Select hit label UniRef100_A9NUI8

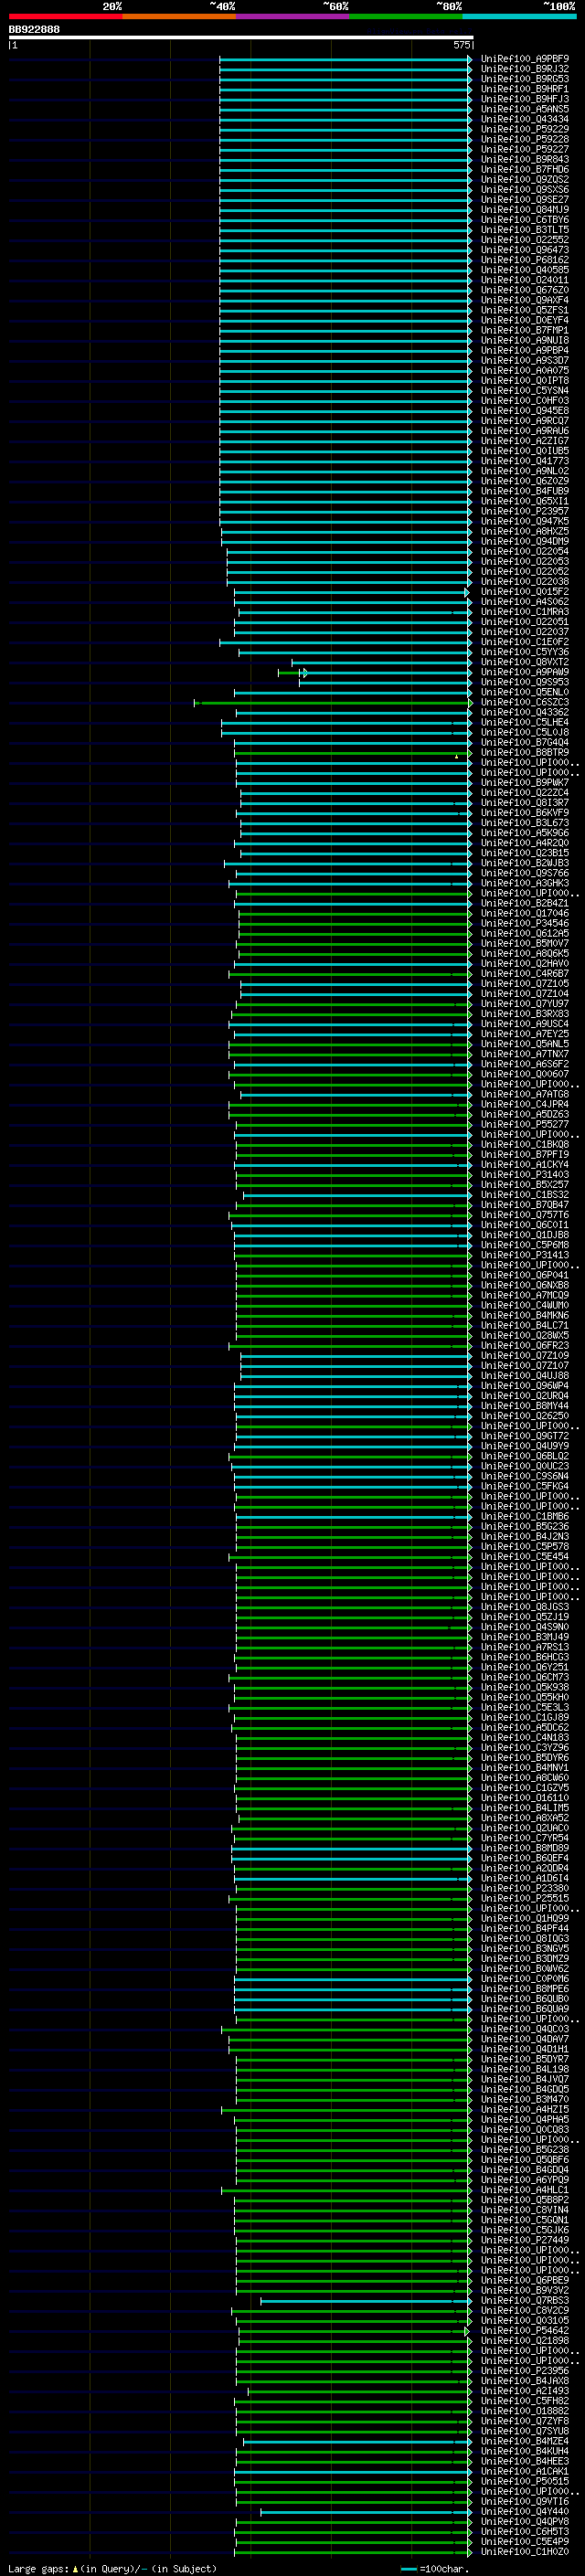tap(525, 340)
